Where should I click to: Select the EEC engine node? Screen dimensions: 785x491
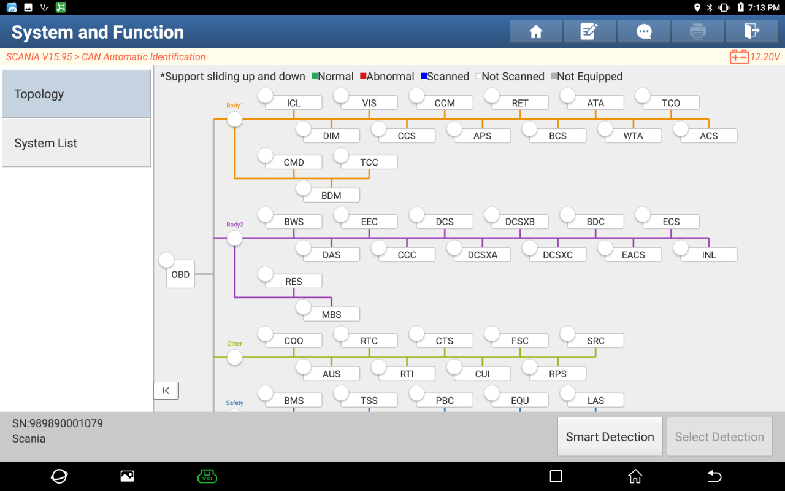click(x=368, y=221)
